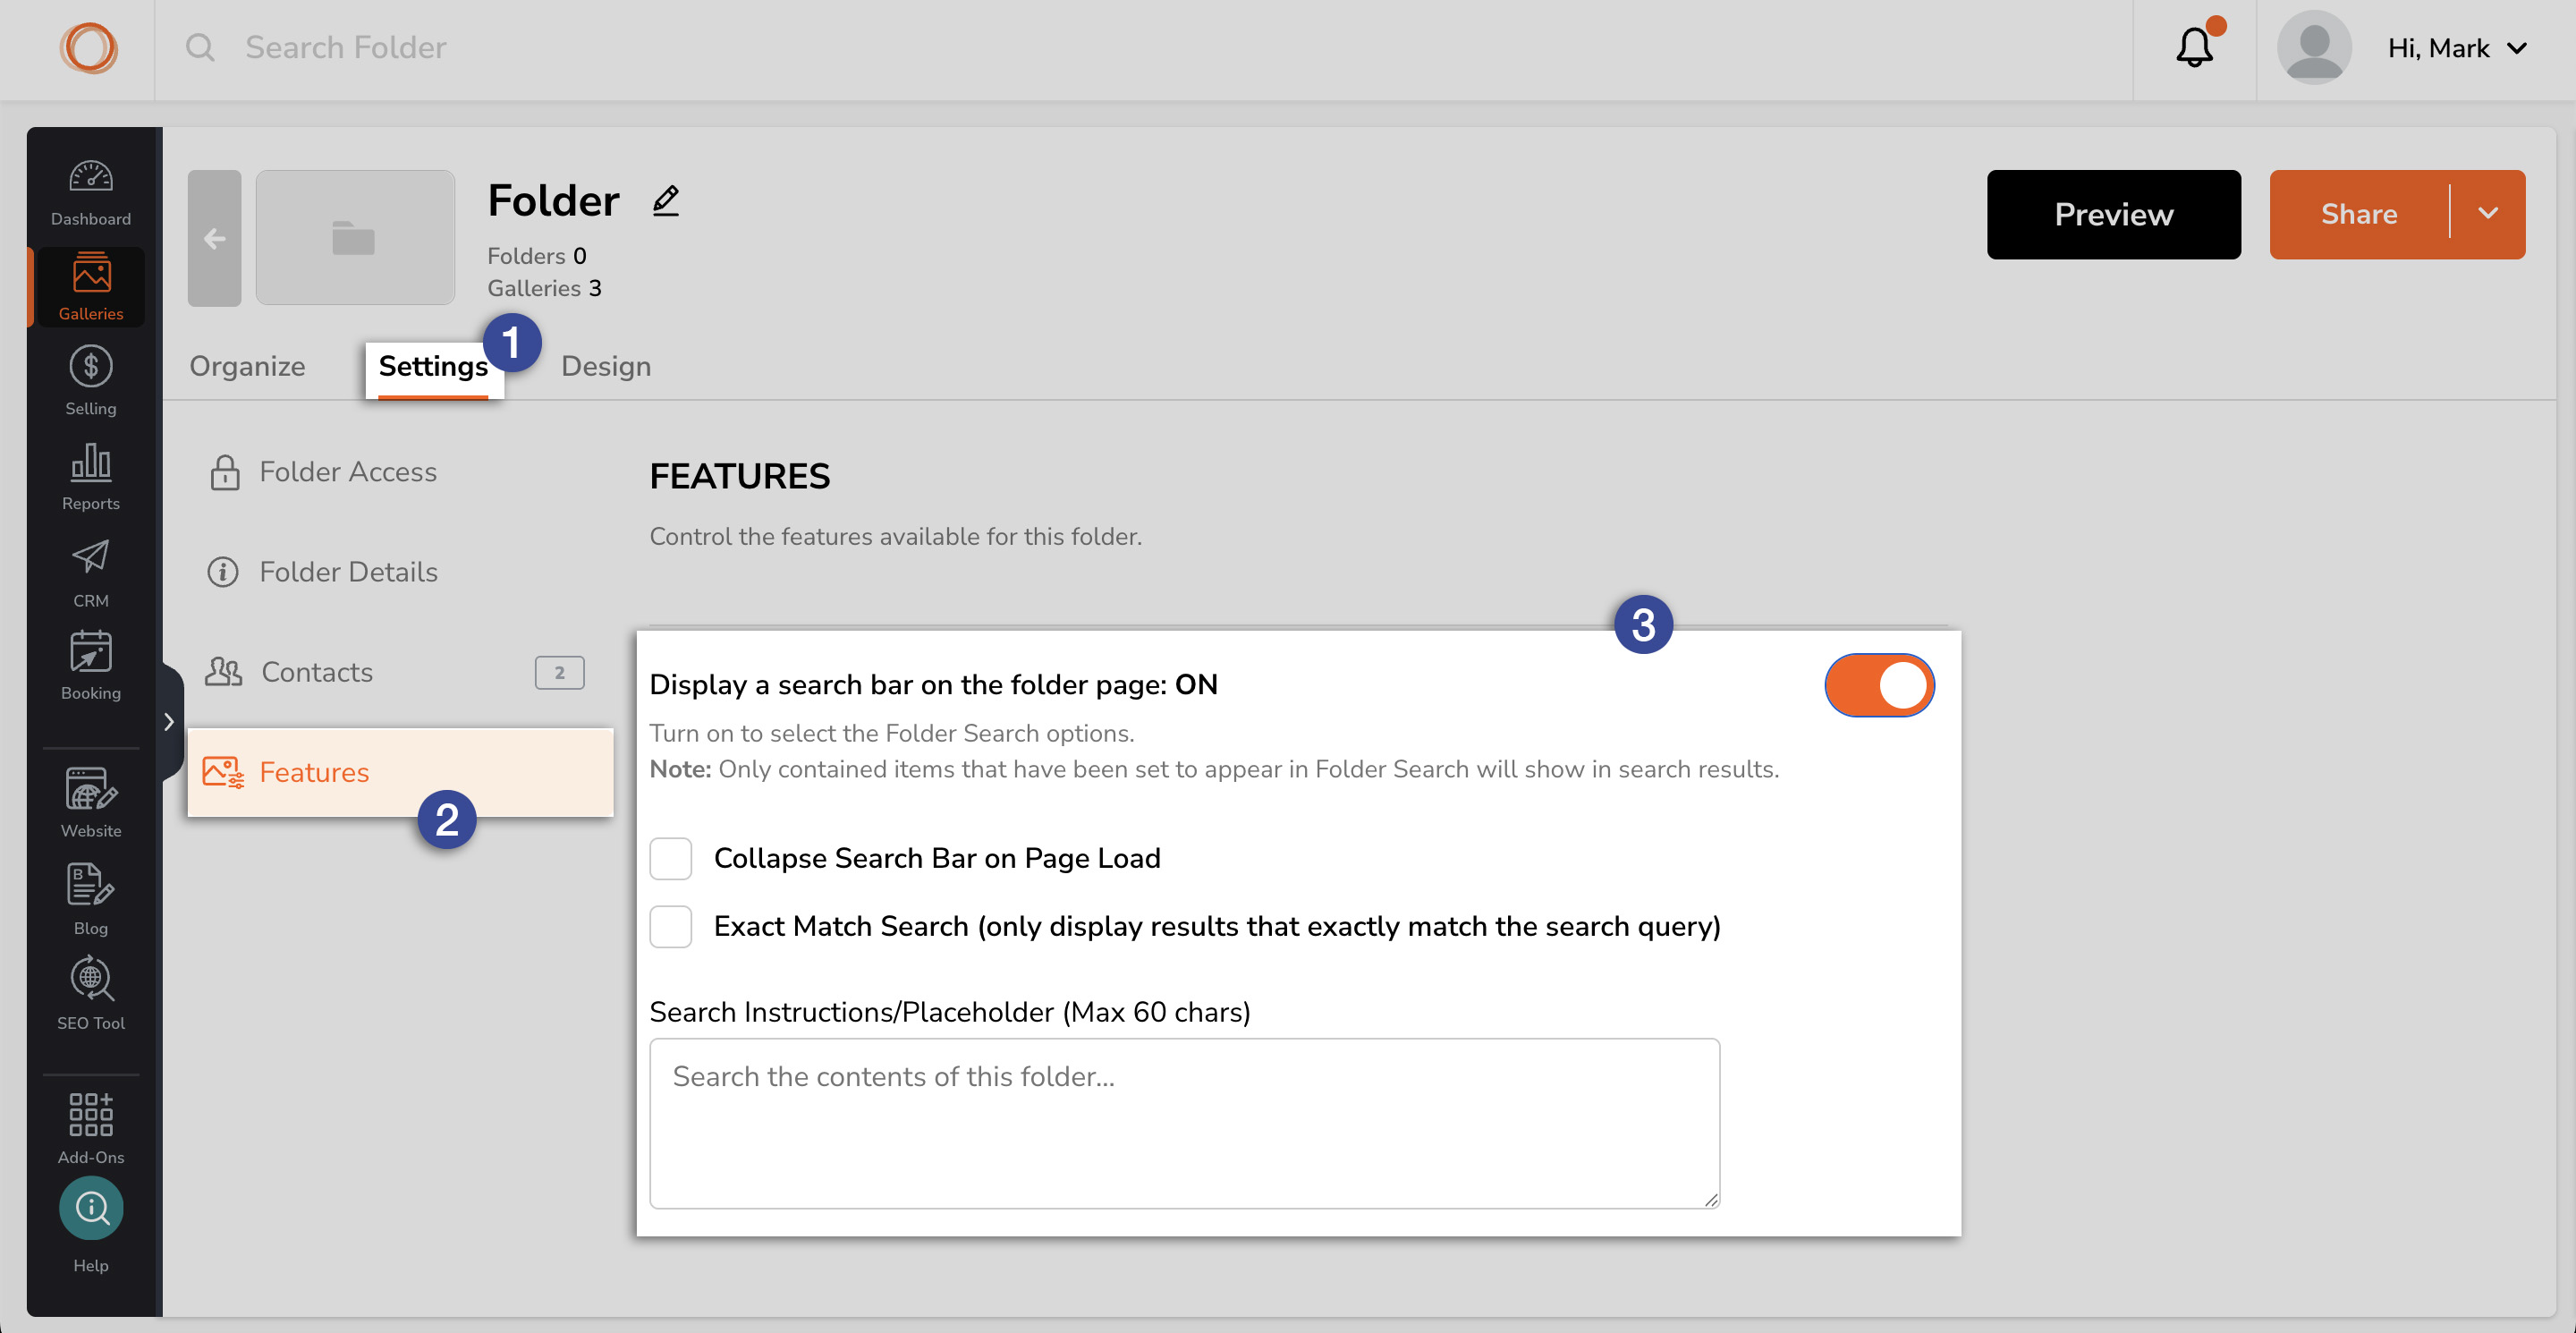
Task: Open the Galleries section in sidebar
Action: coord(91,288)
